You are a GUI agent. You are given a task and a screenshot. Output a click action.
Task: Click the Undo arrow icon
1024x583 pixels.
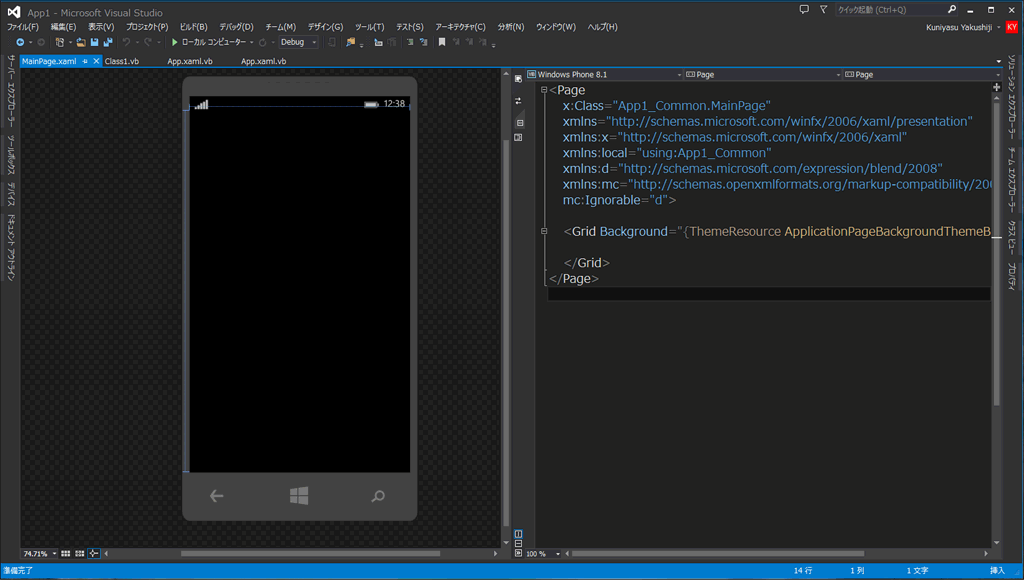[x=126, y=42]
